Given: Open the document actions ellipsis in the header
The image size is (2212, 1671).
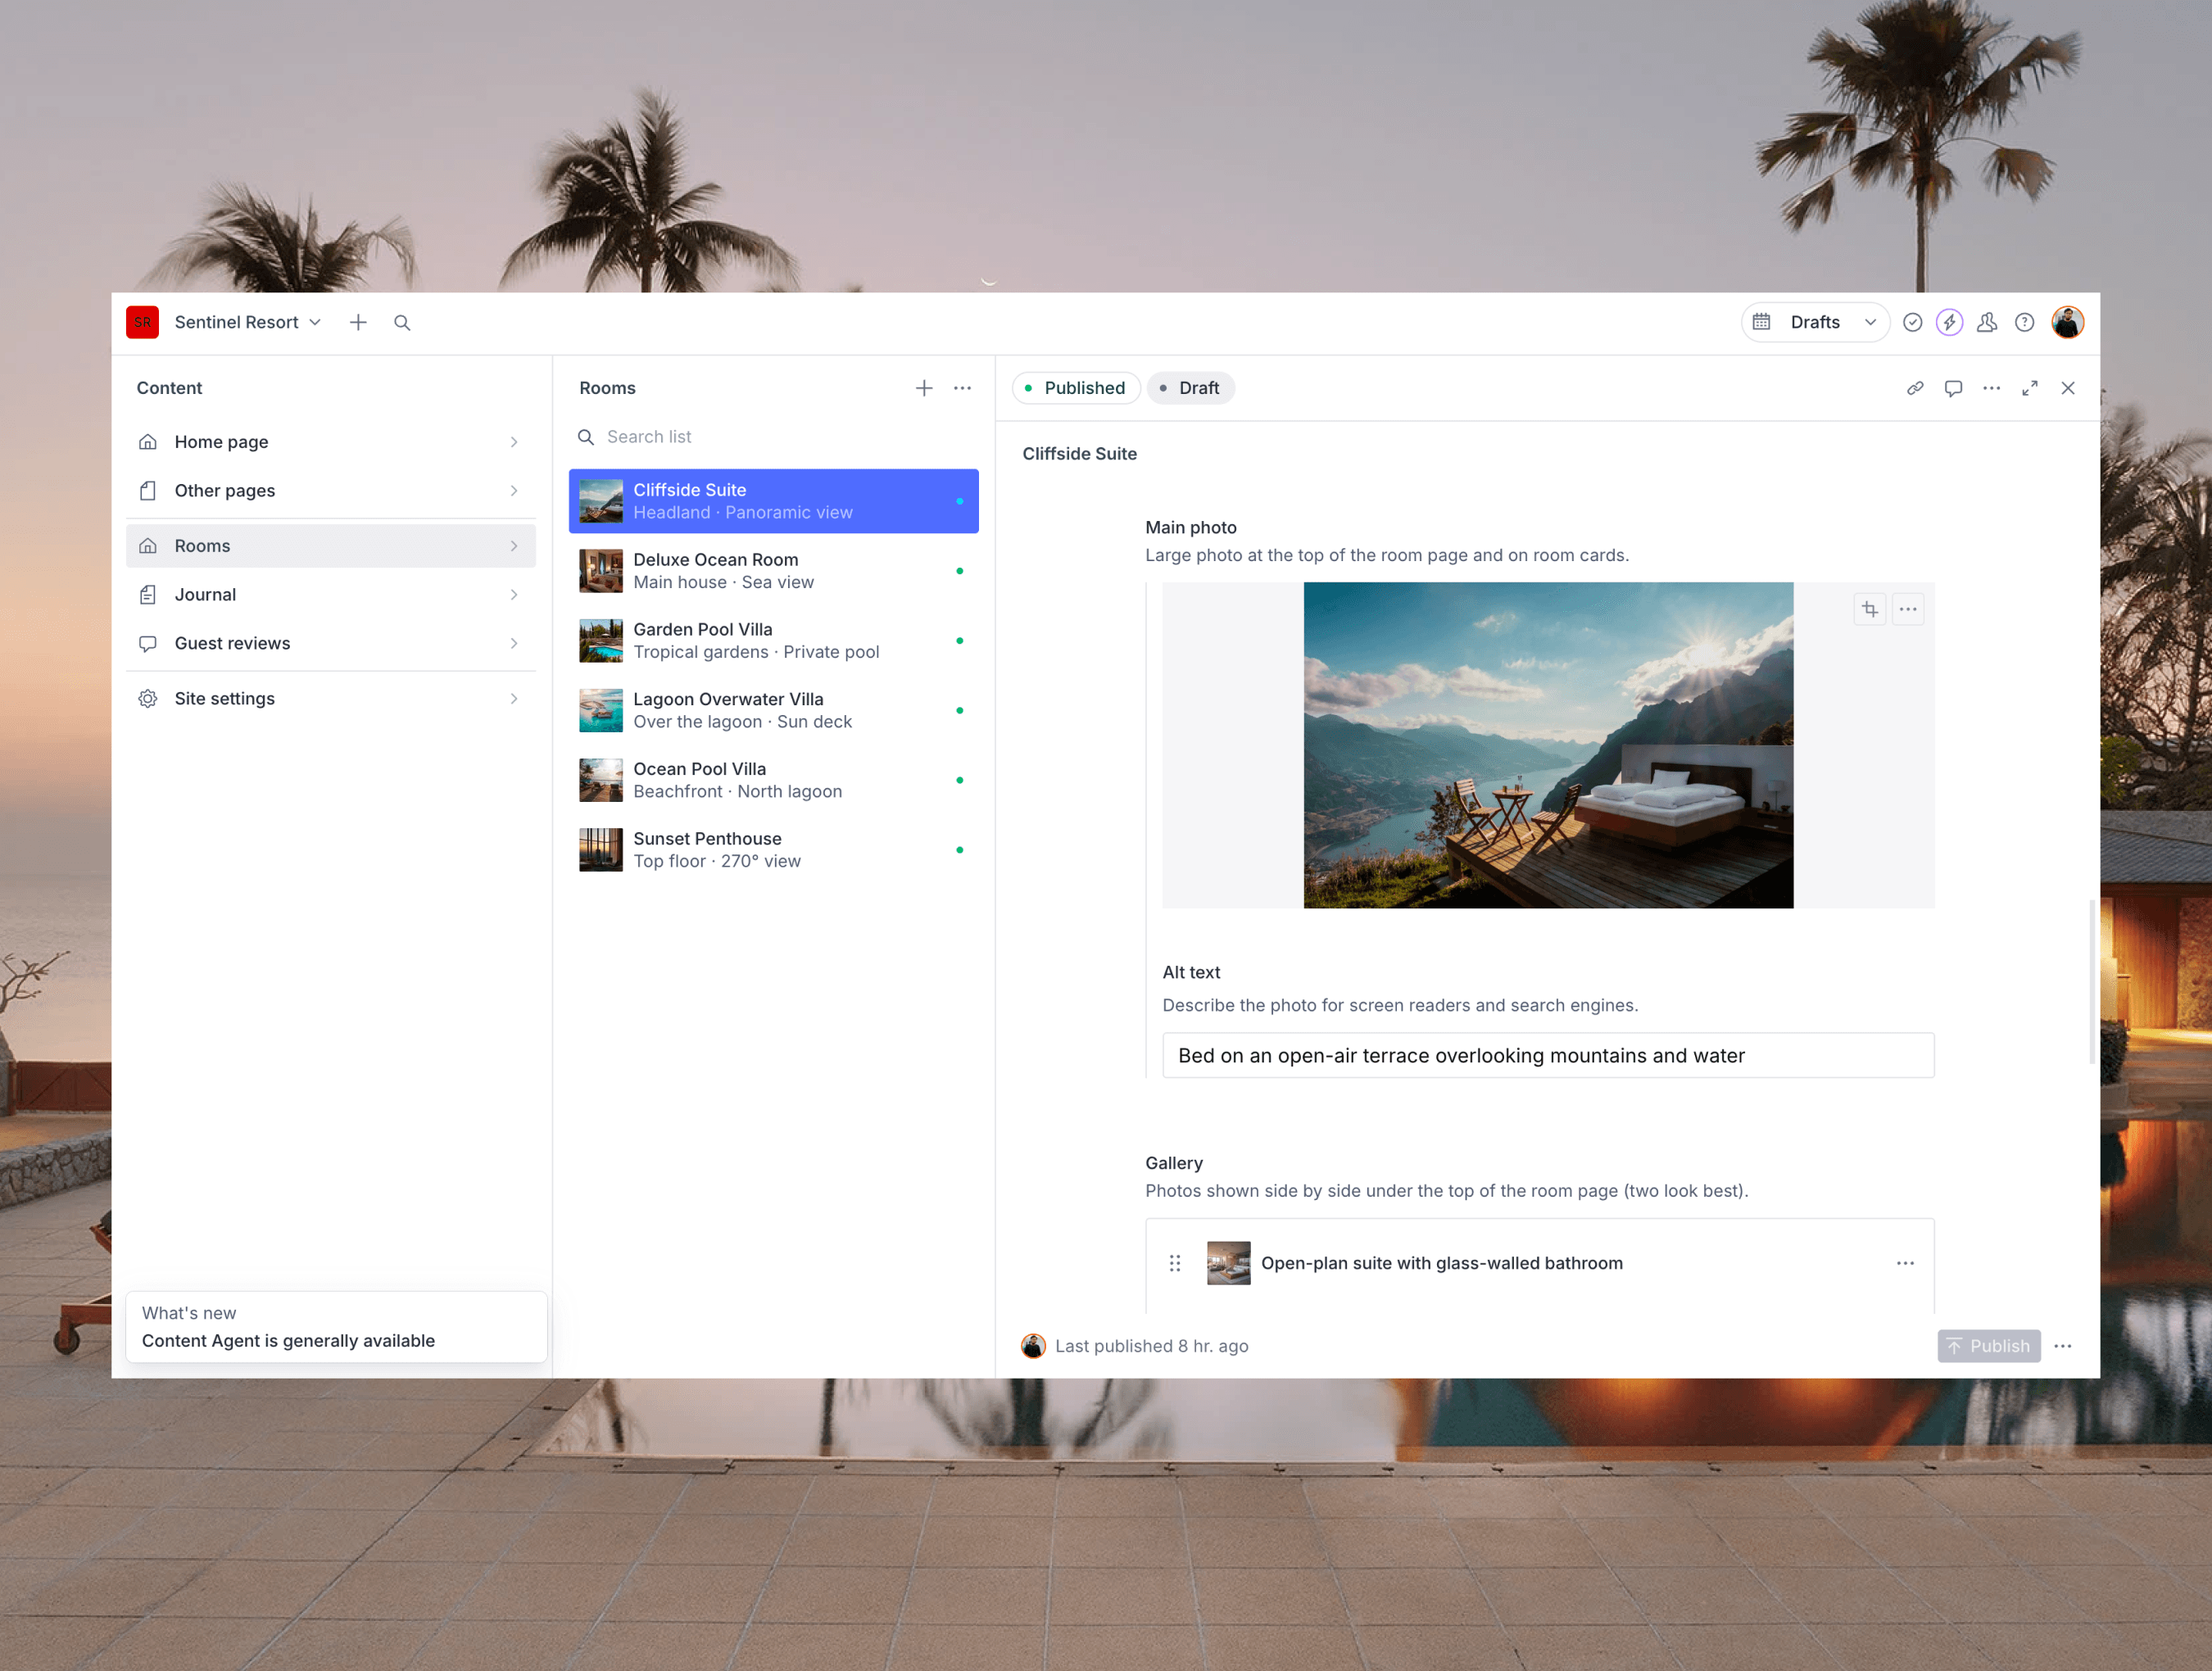Looking at the screenshot, I should 1991,388.
